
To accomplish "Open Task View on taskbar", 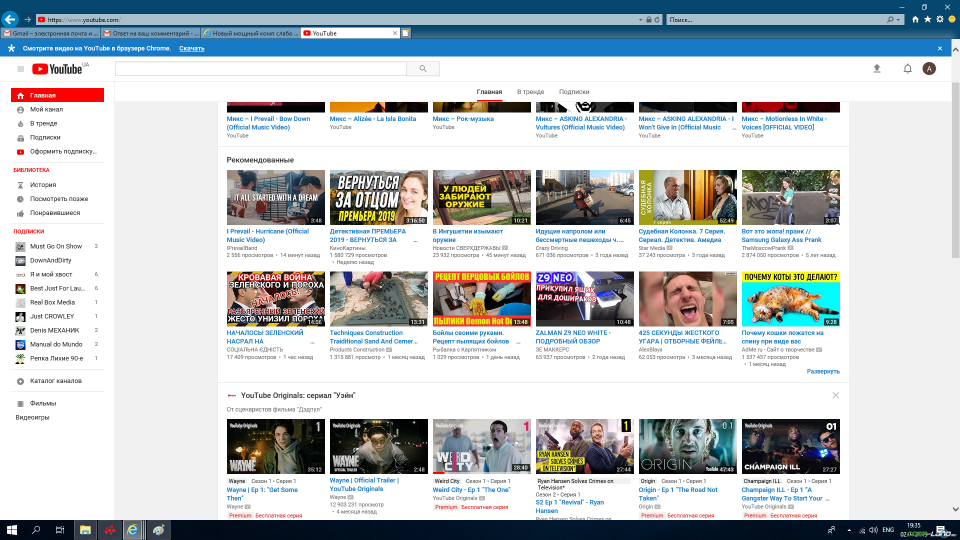I will pos(59,530).
